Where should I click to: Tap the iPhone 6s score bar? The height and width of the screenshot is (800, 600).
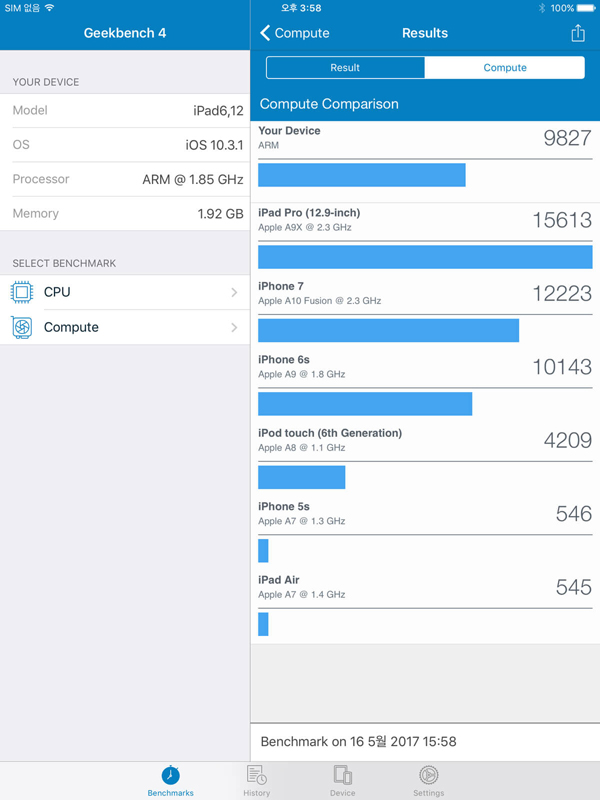pyautogui.click(x=365, y=404)
